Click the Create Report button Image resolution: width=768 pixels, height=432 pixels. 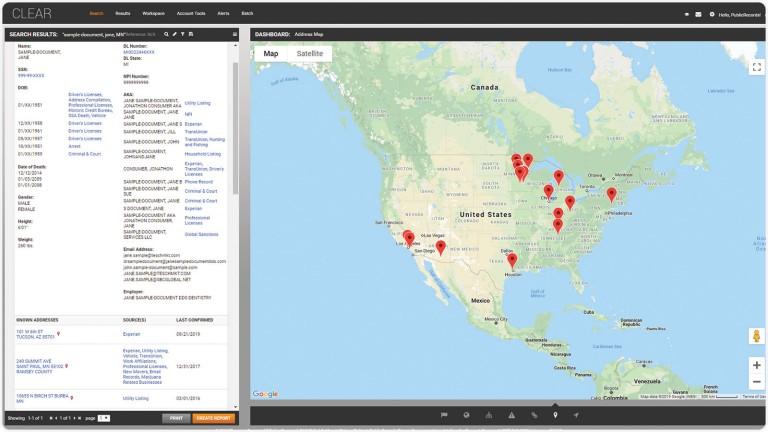click(x=214, y=418)
